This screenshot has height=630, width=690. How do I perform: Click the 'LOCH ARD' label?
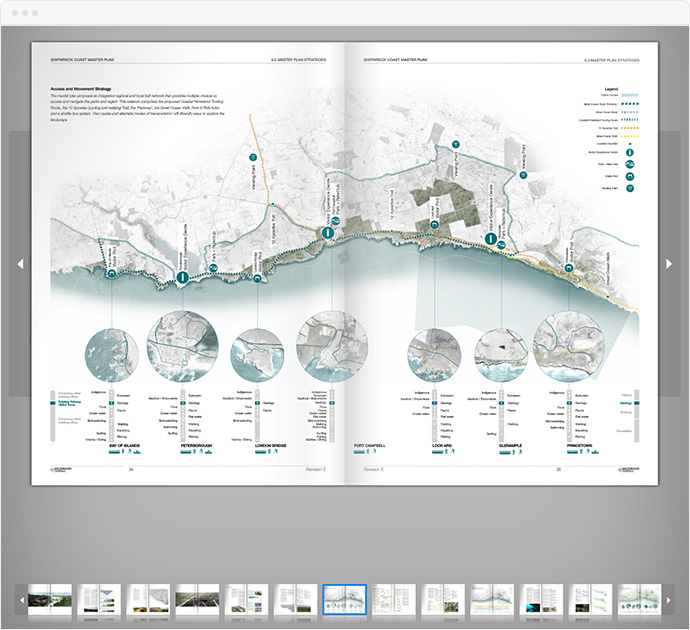(442, 446)
